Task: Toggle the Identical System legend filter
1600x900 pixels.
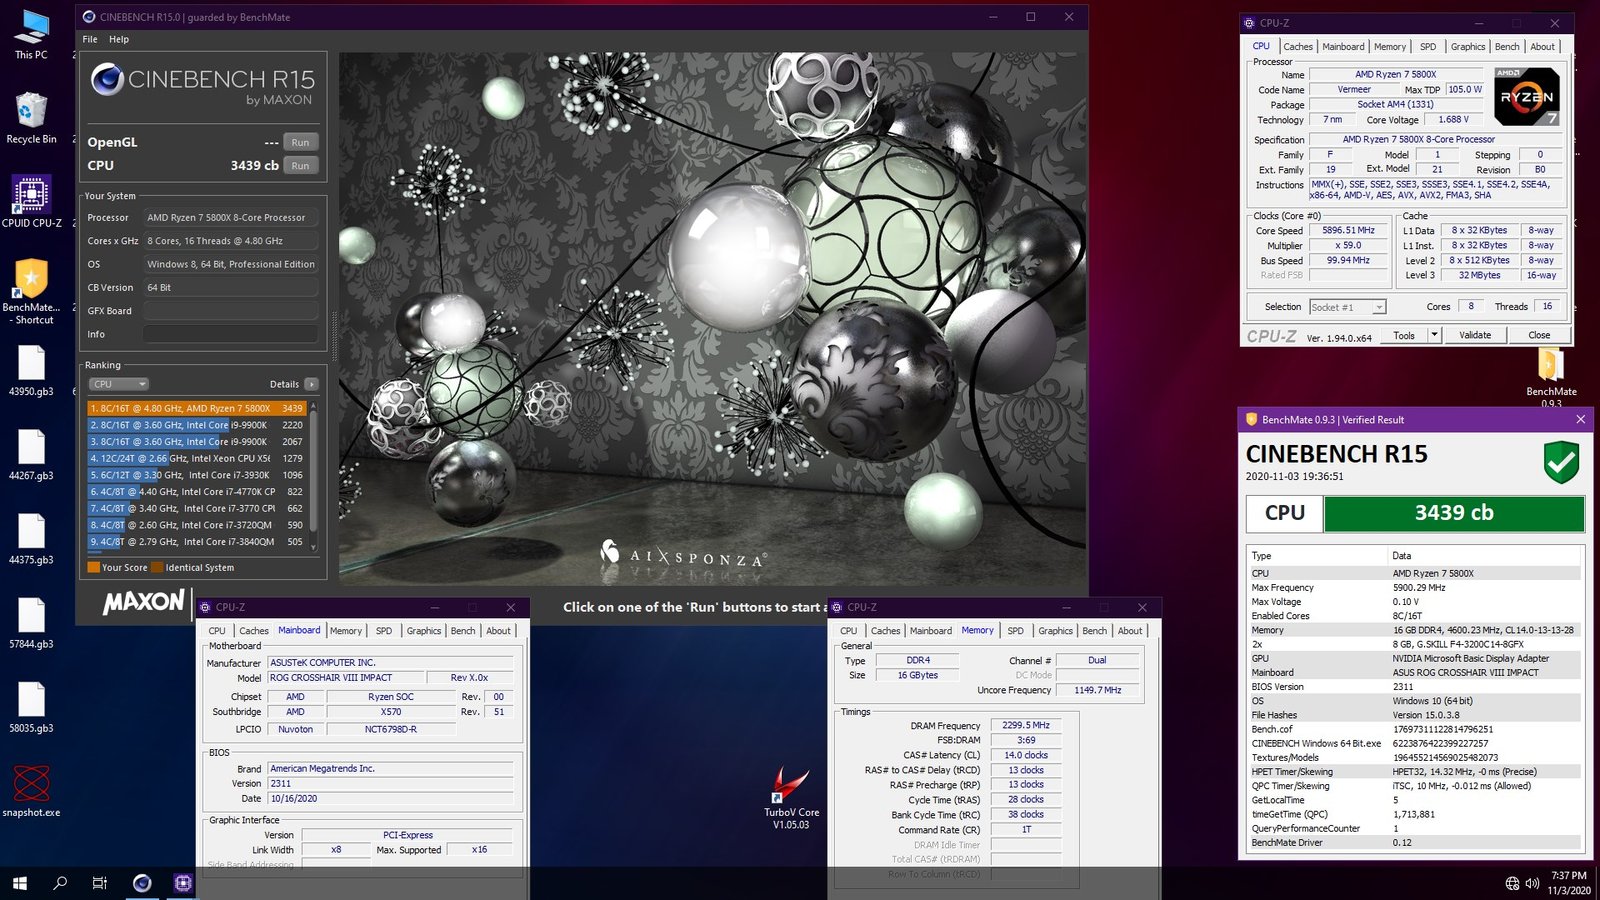Action: [x=197, y=567]
